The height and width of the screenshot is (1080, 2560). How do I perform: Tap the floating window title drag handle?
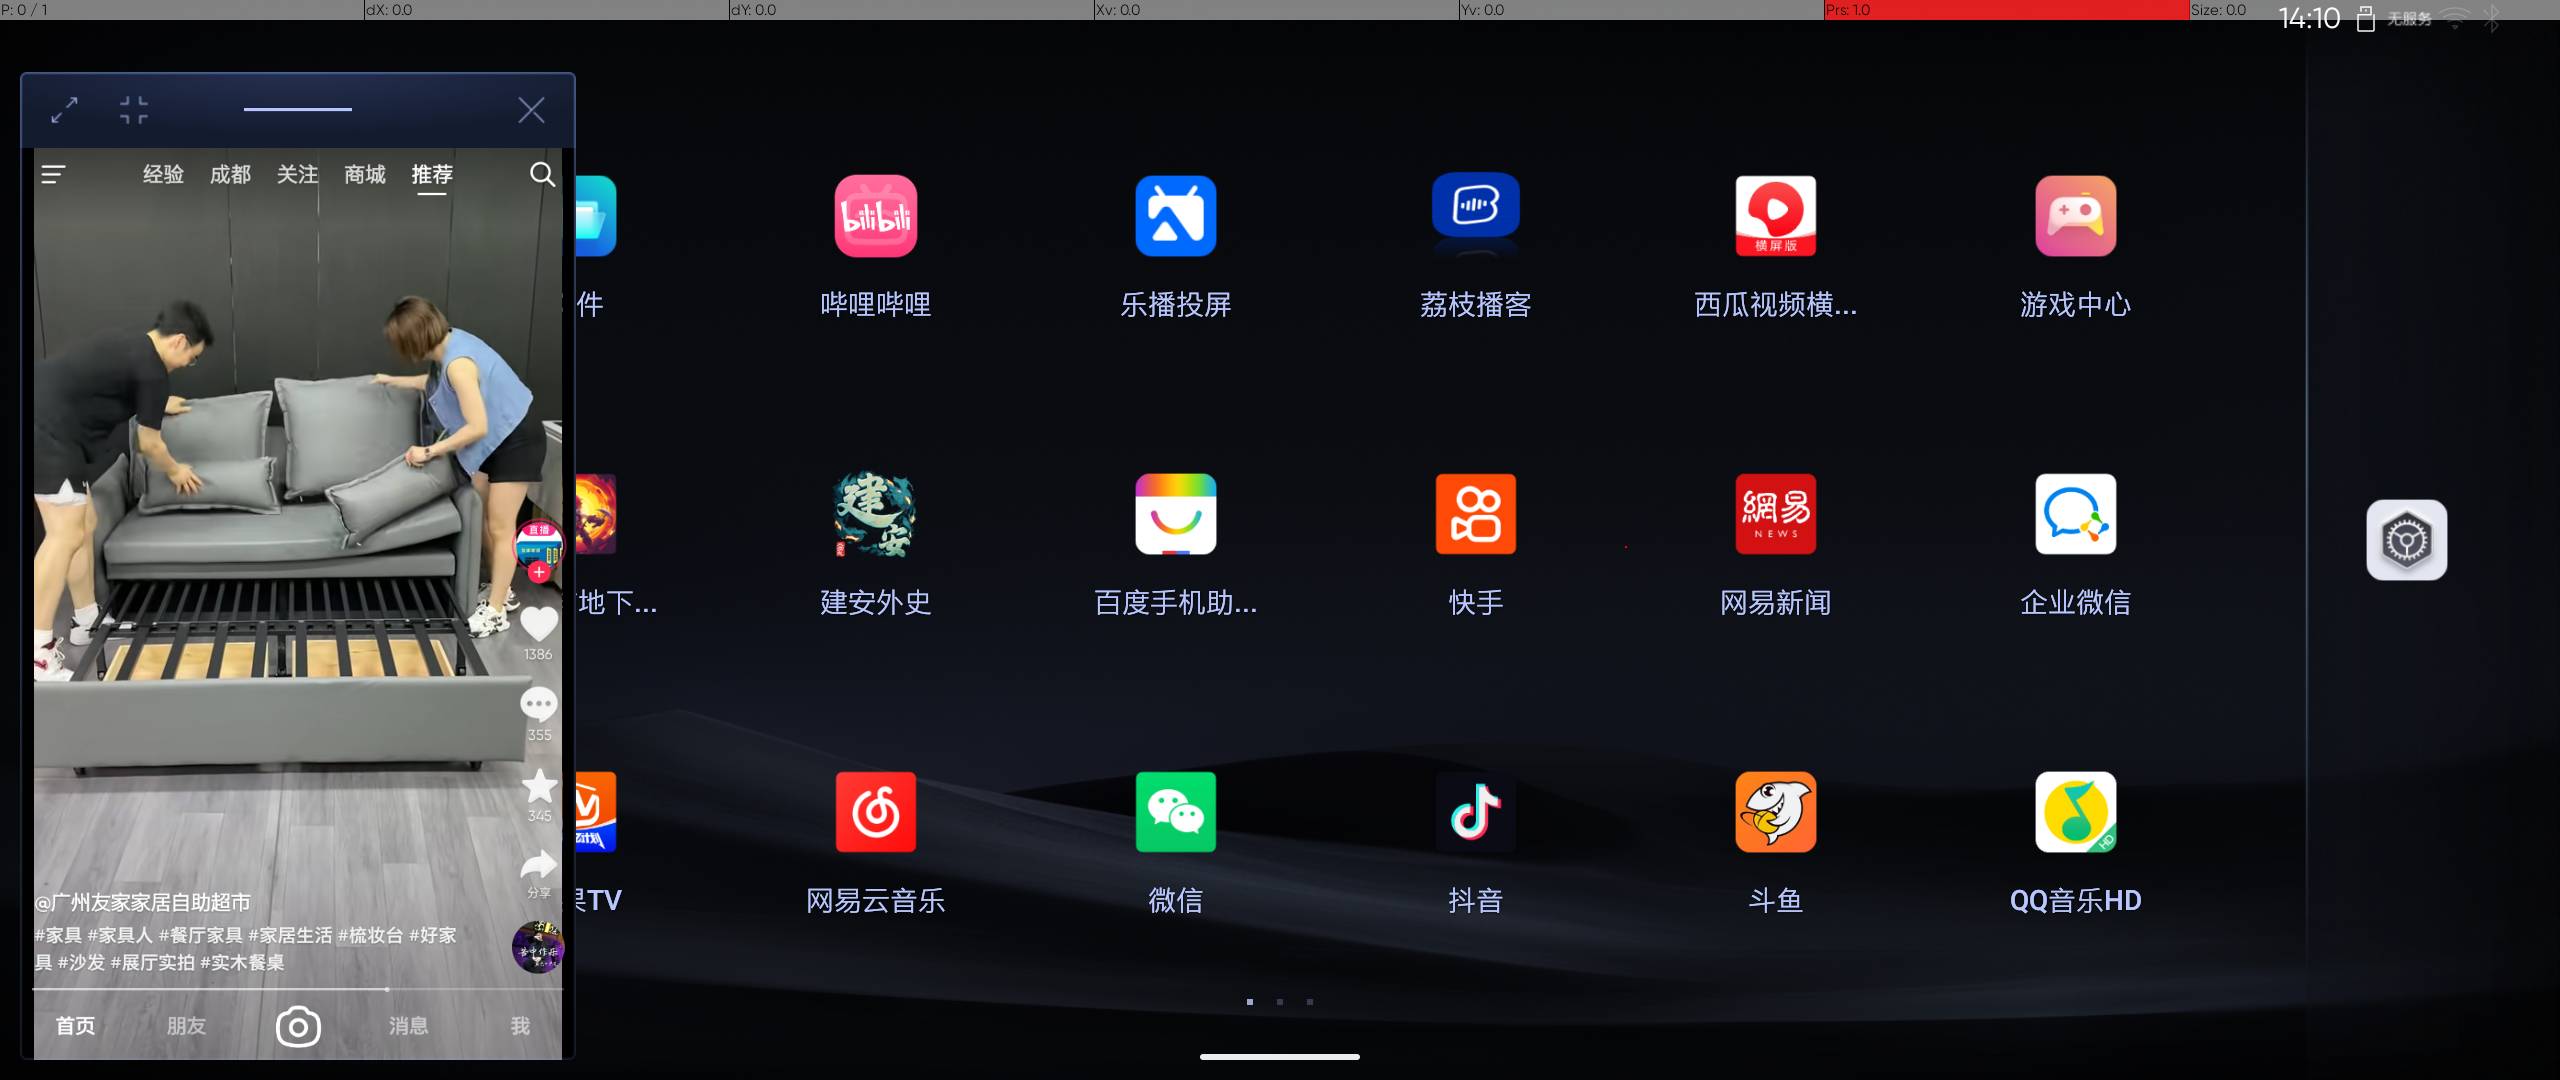point(298,109)
